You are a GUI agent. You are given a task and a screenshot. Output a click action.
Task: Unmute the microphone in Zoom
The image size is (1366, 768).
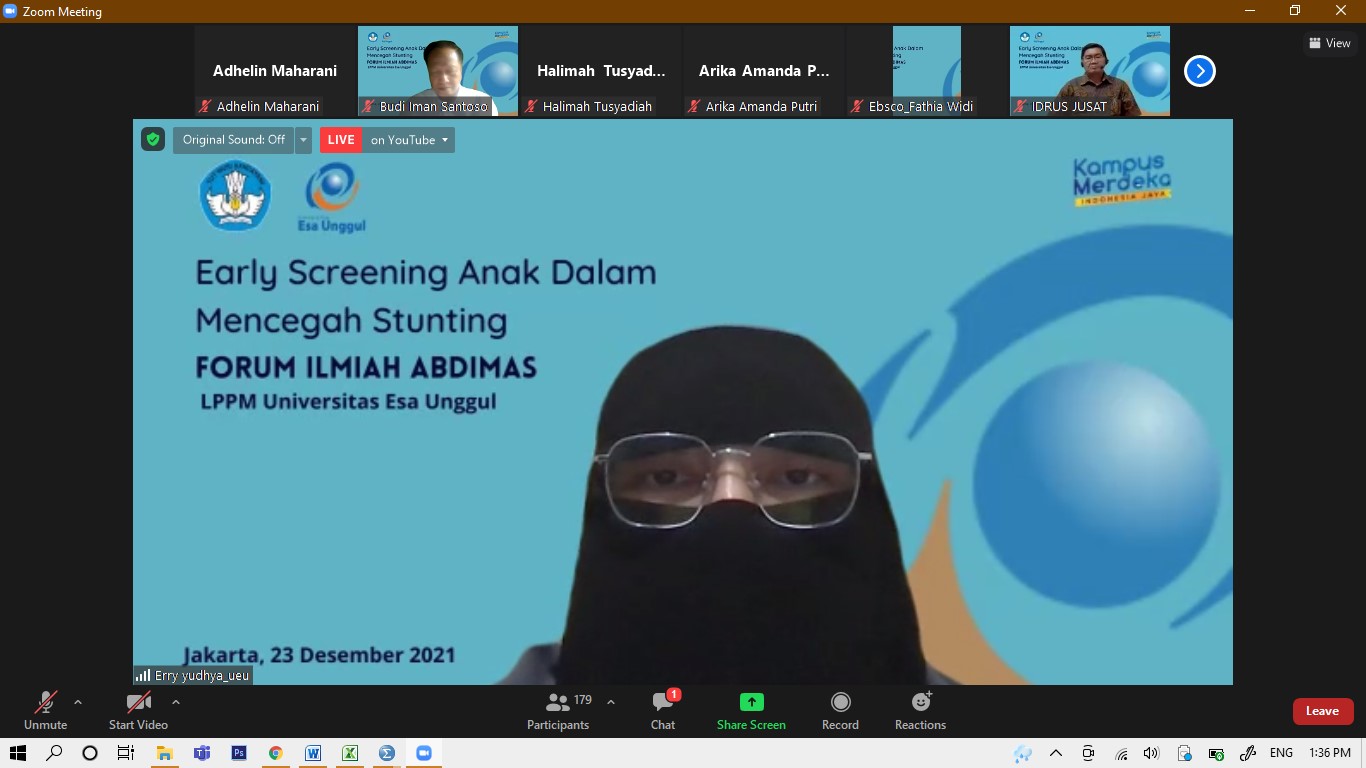[x=45, y=711]
